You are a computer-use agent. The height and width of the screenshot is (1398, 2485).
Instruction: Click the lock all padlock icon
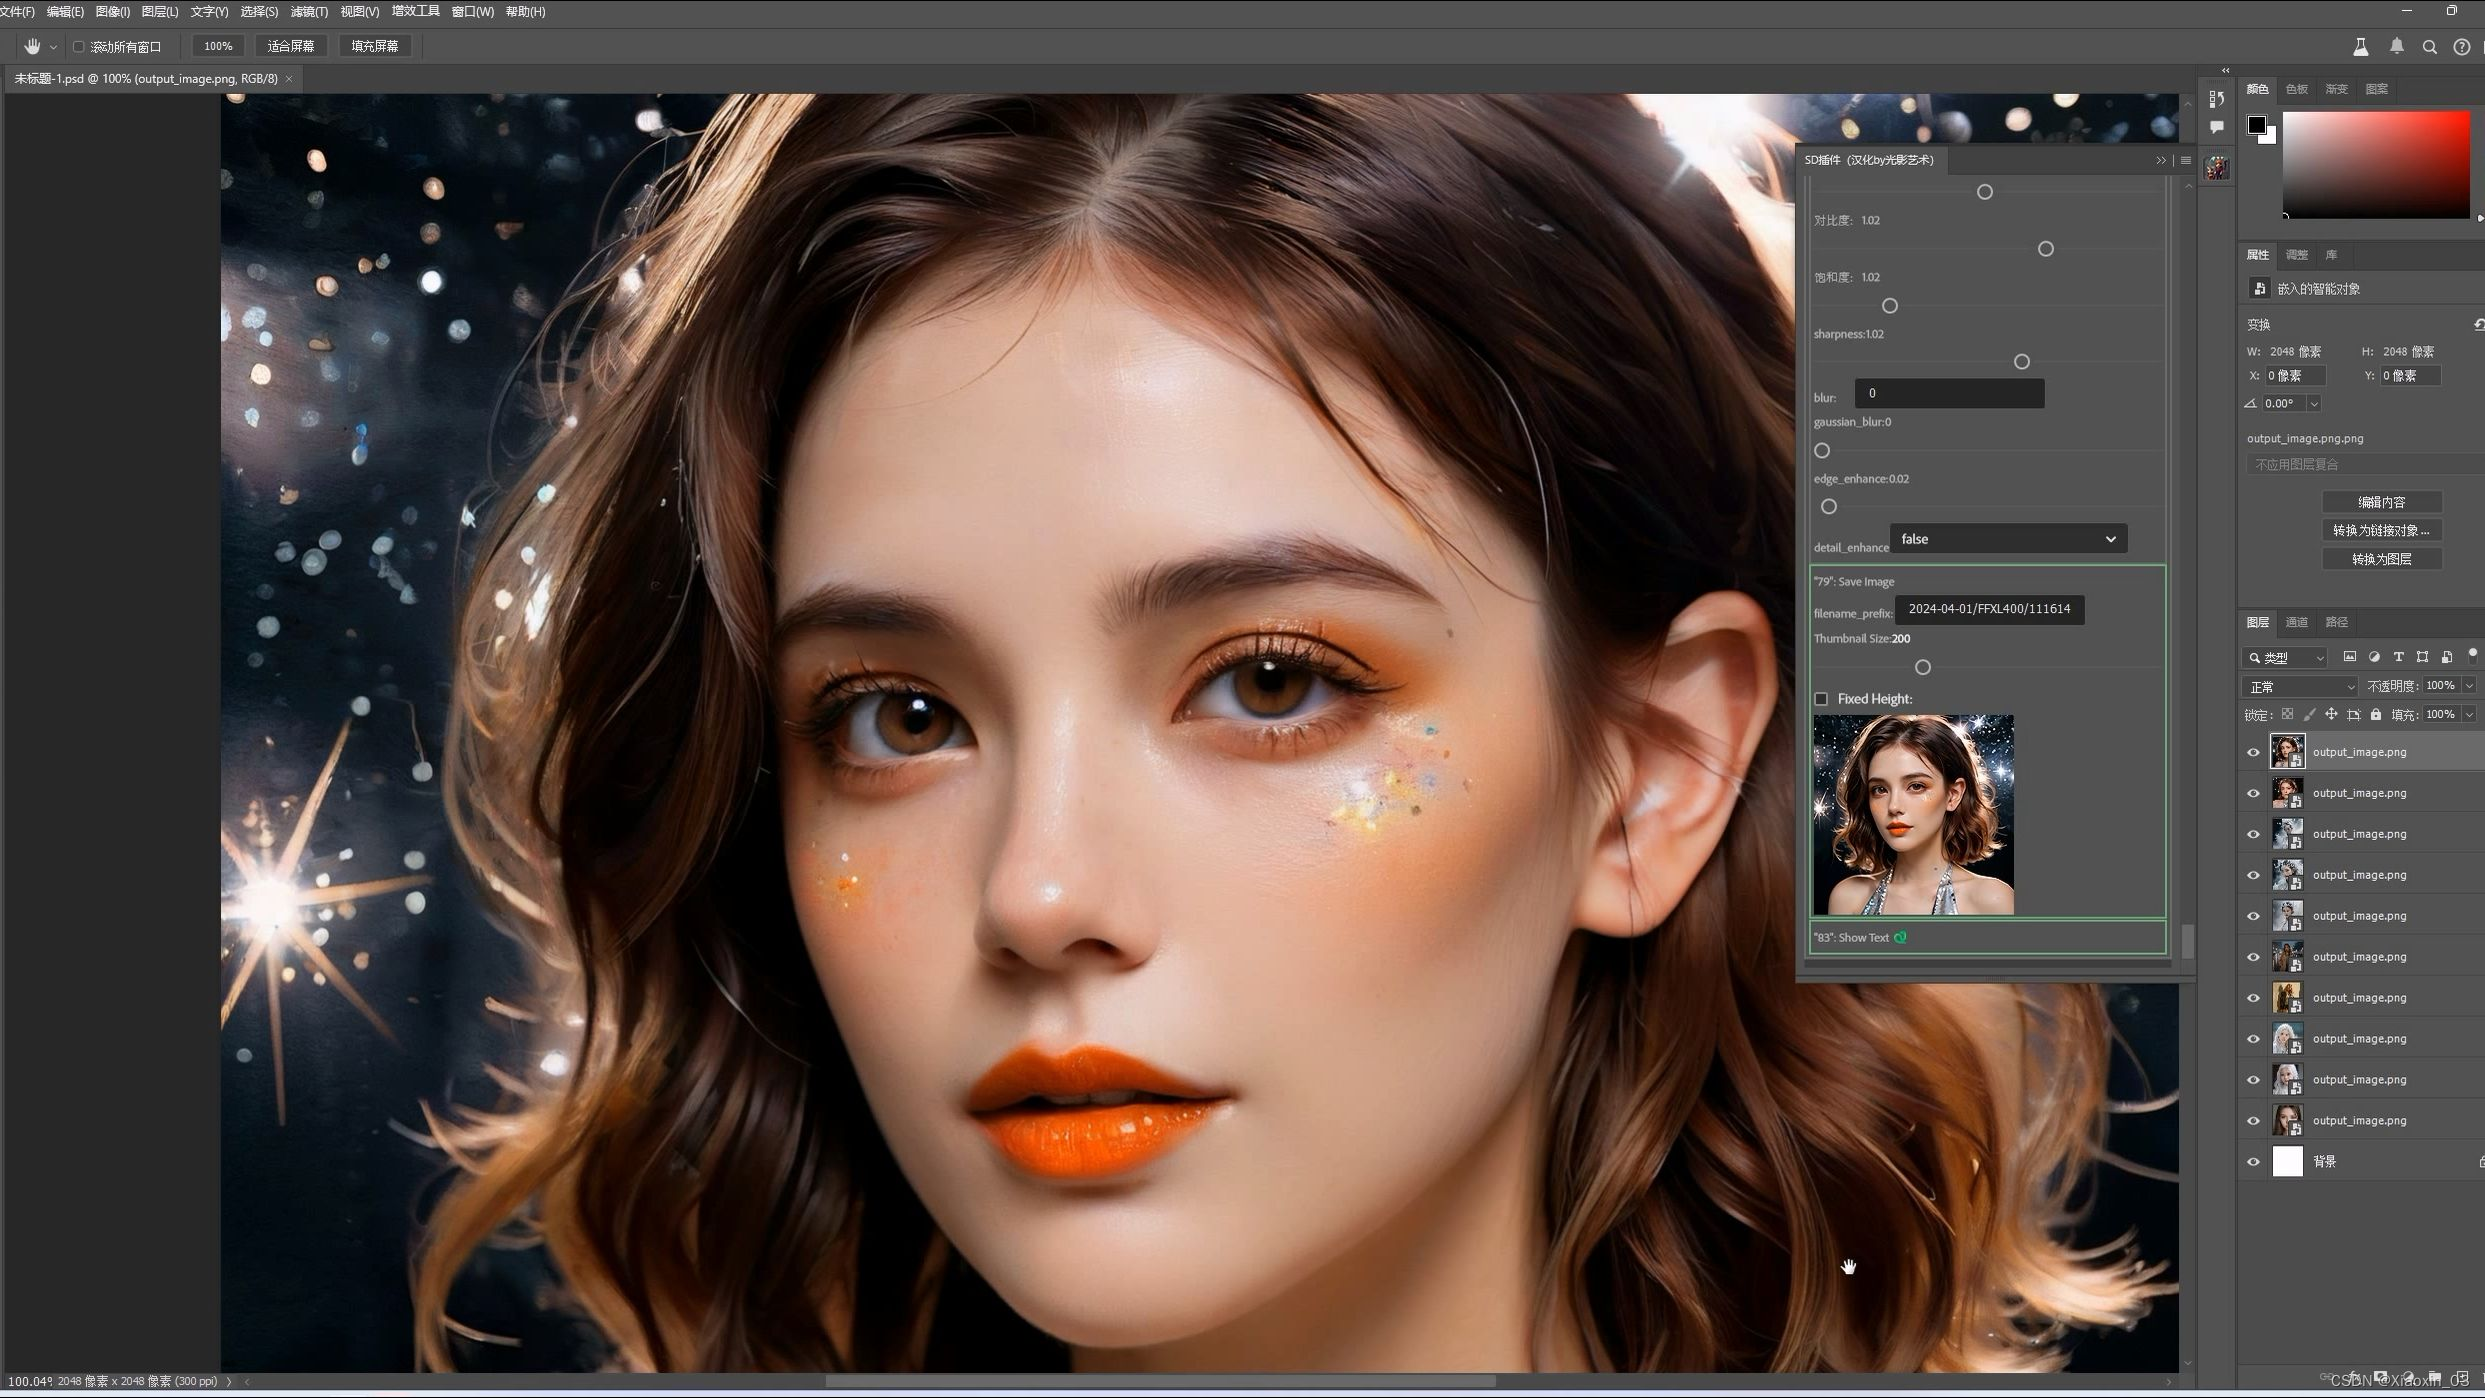coord(2376,714)
